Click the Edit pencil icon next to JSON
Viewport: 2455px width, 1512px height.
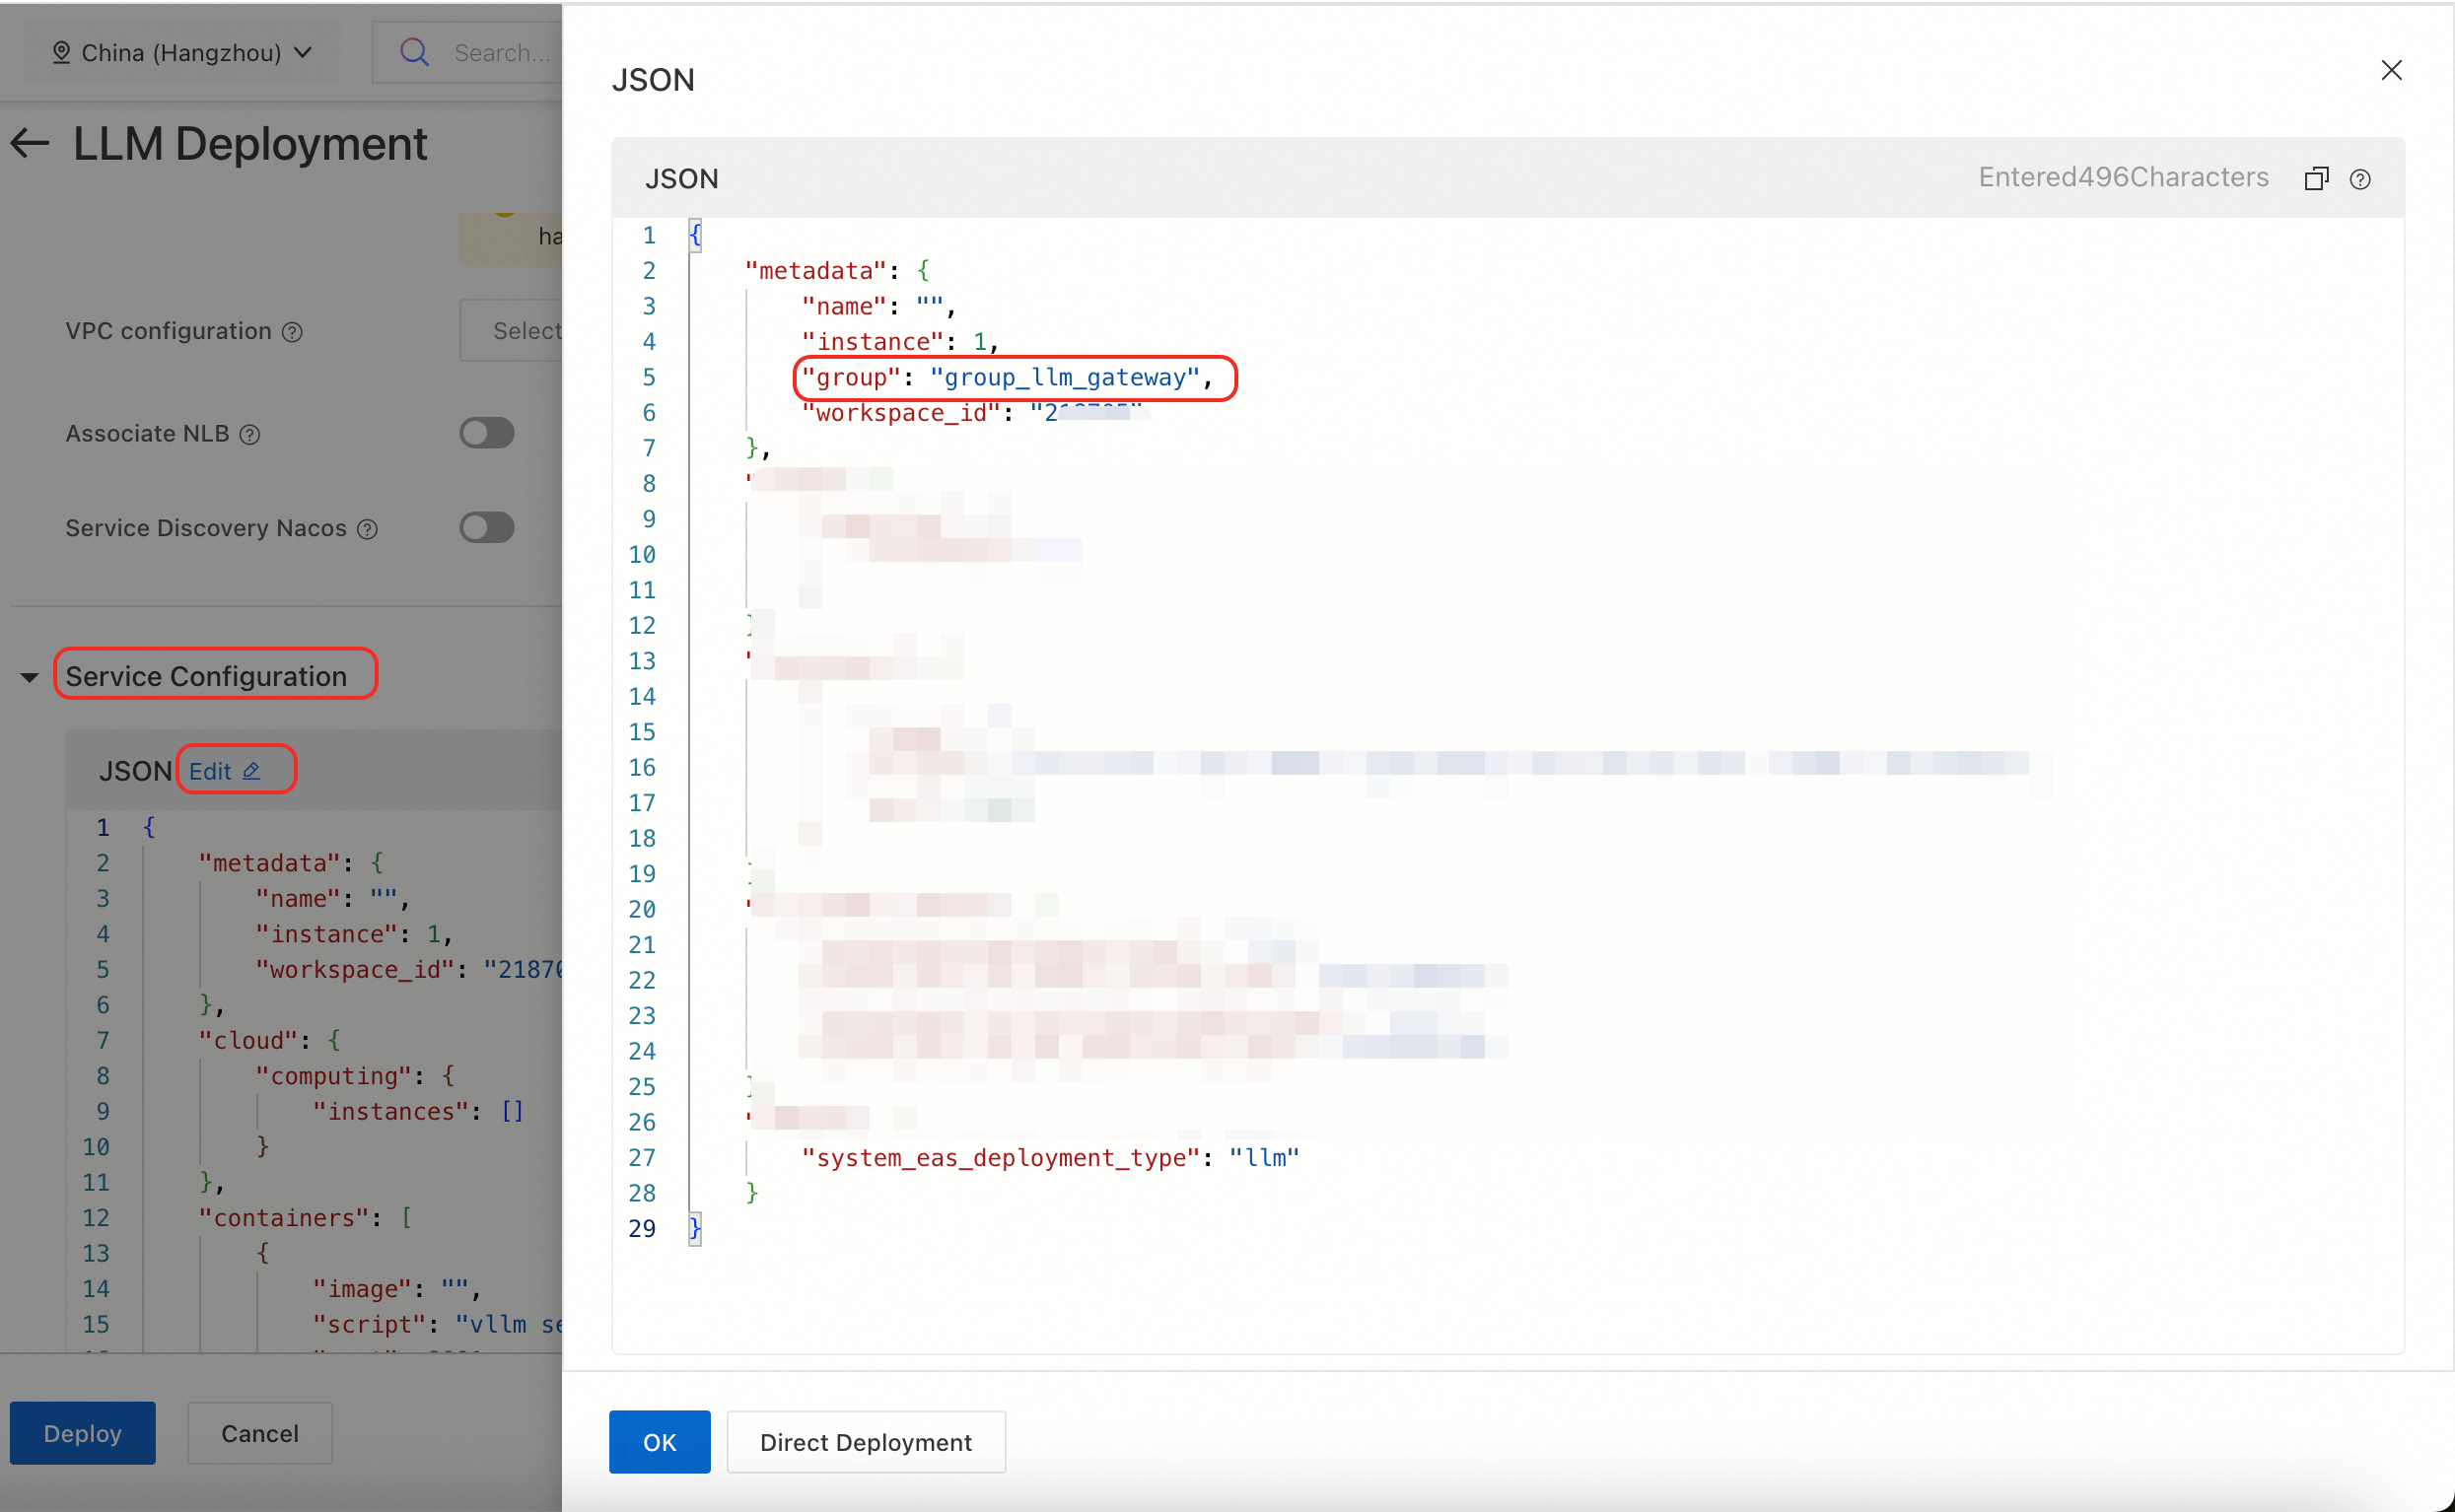coord(252,771)
